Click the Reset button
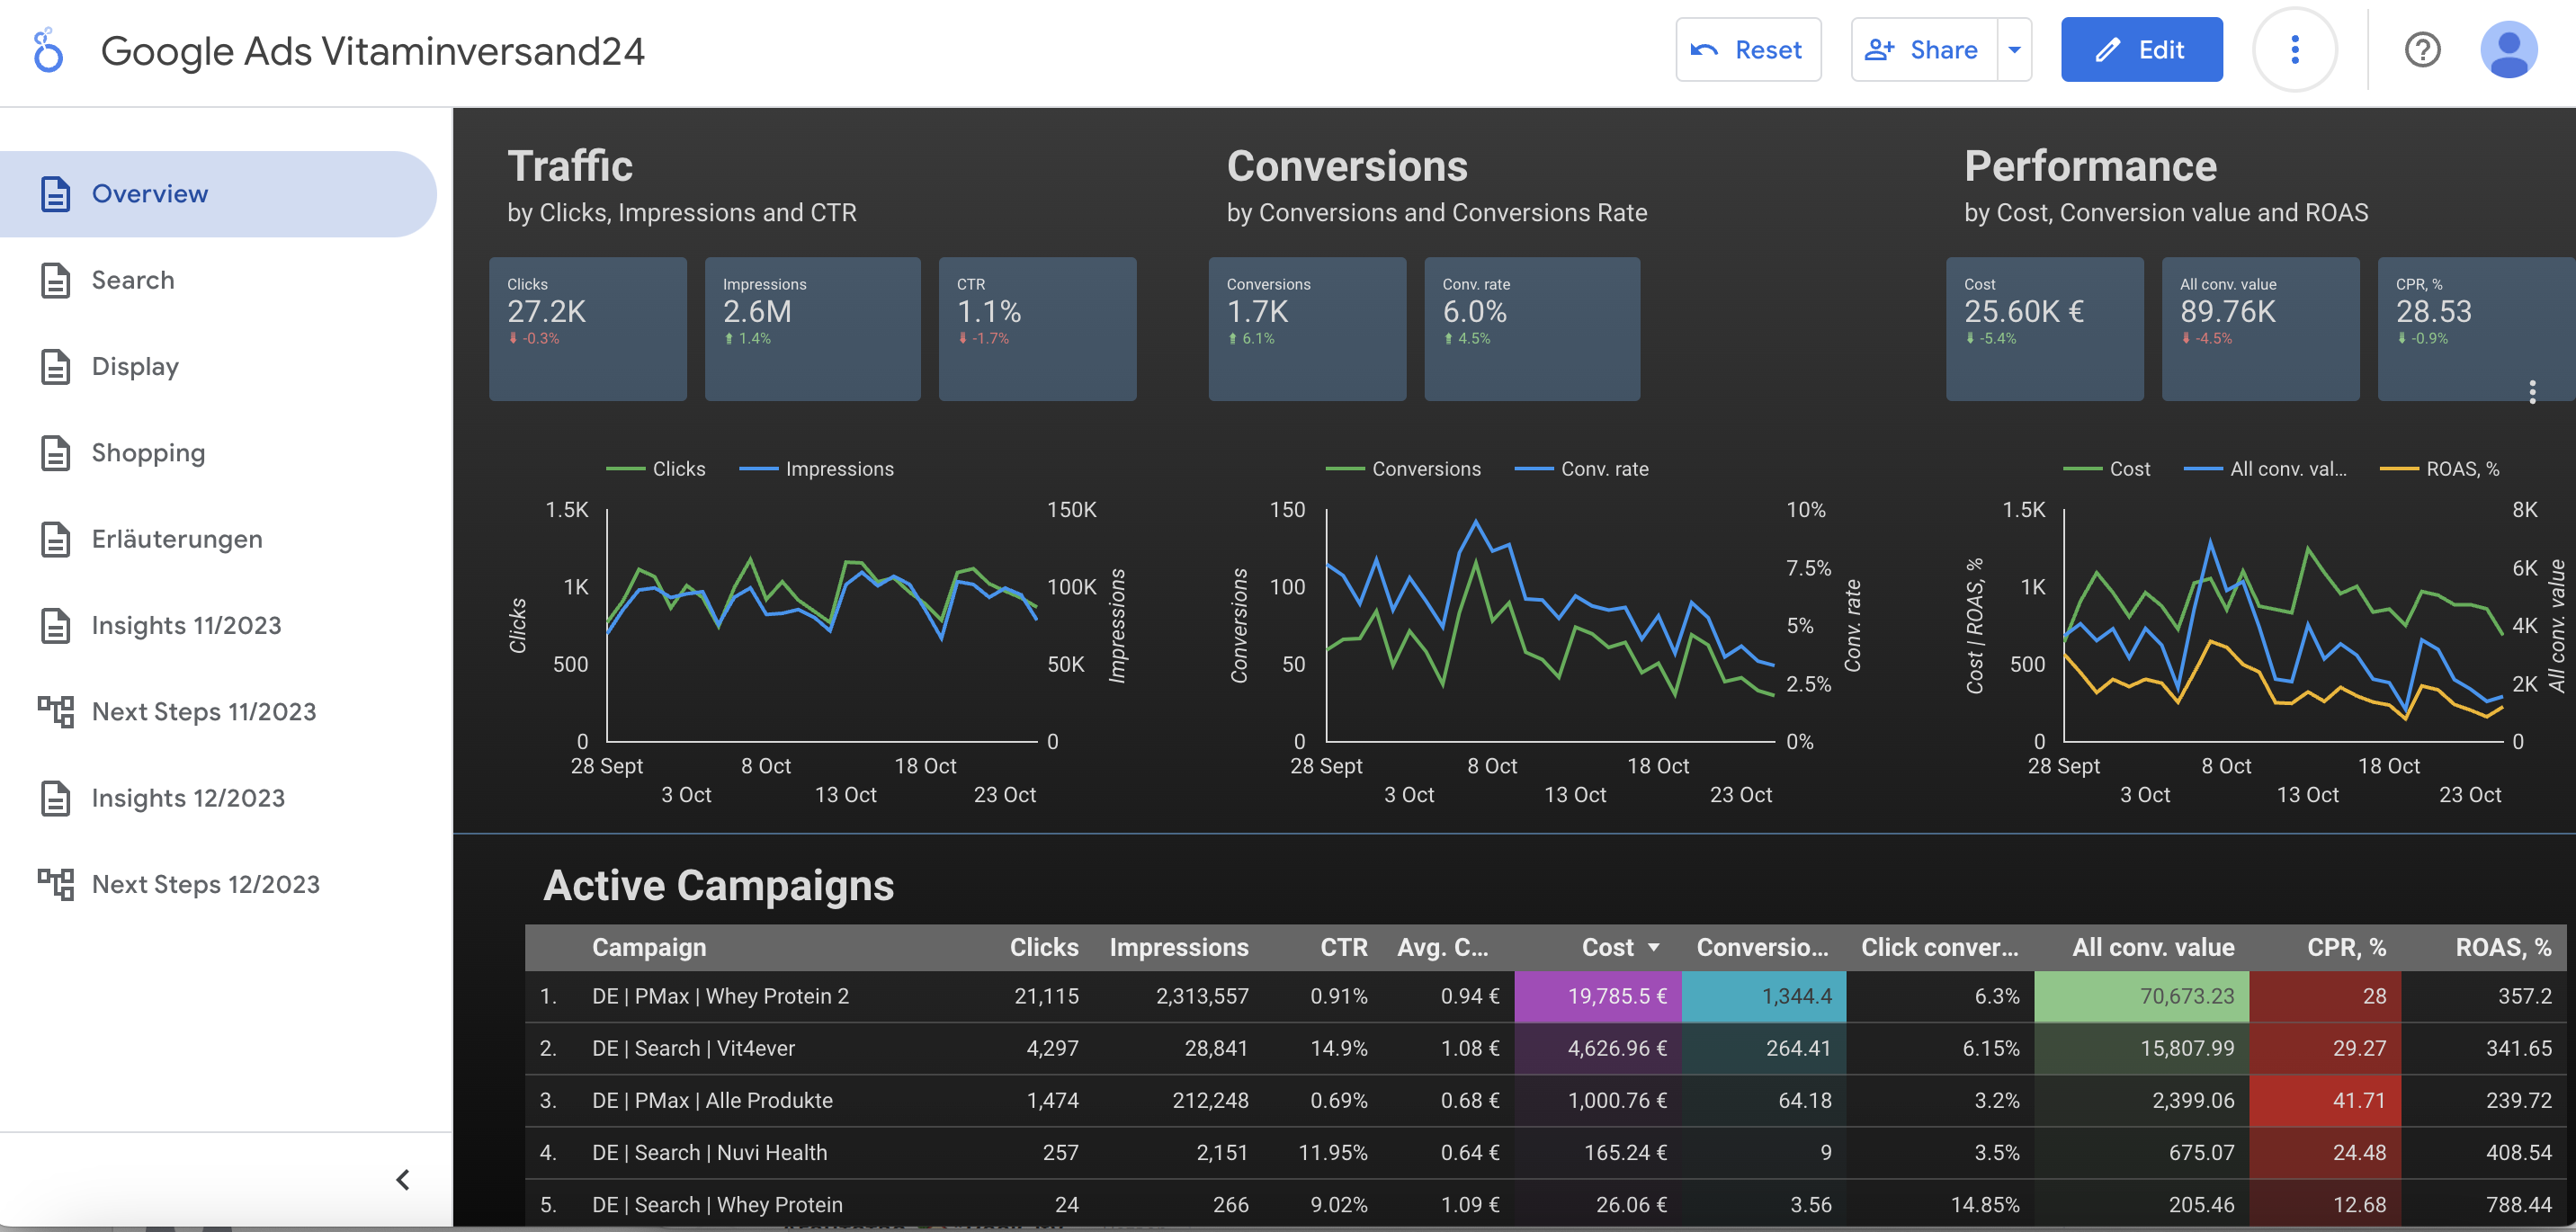Image resolution: width=2576 pixels, height=1232 pixels. pos(1748,49)
